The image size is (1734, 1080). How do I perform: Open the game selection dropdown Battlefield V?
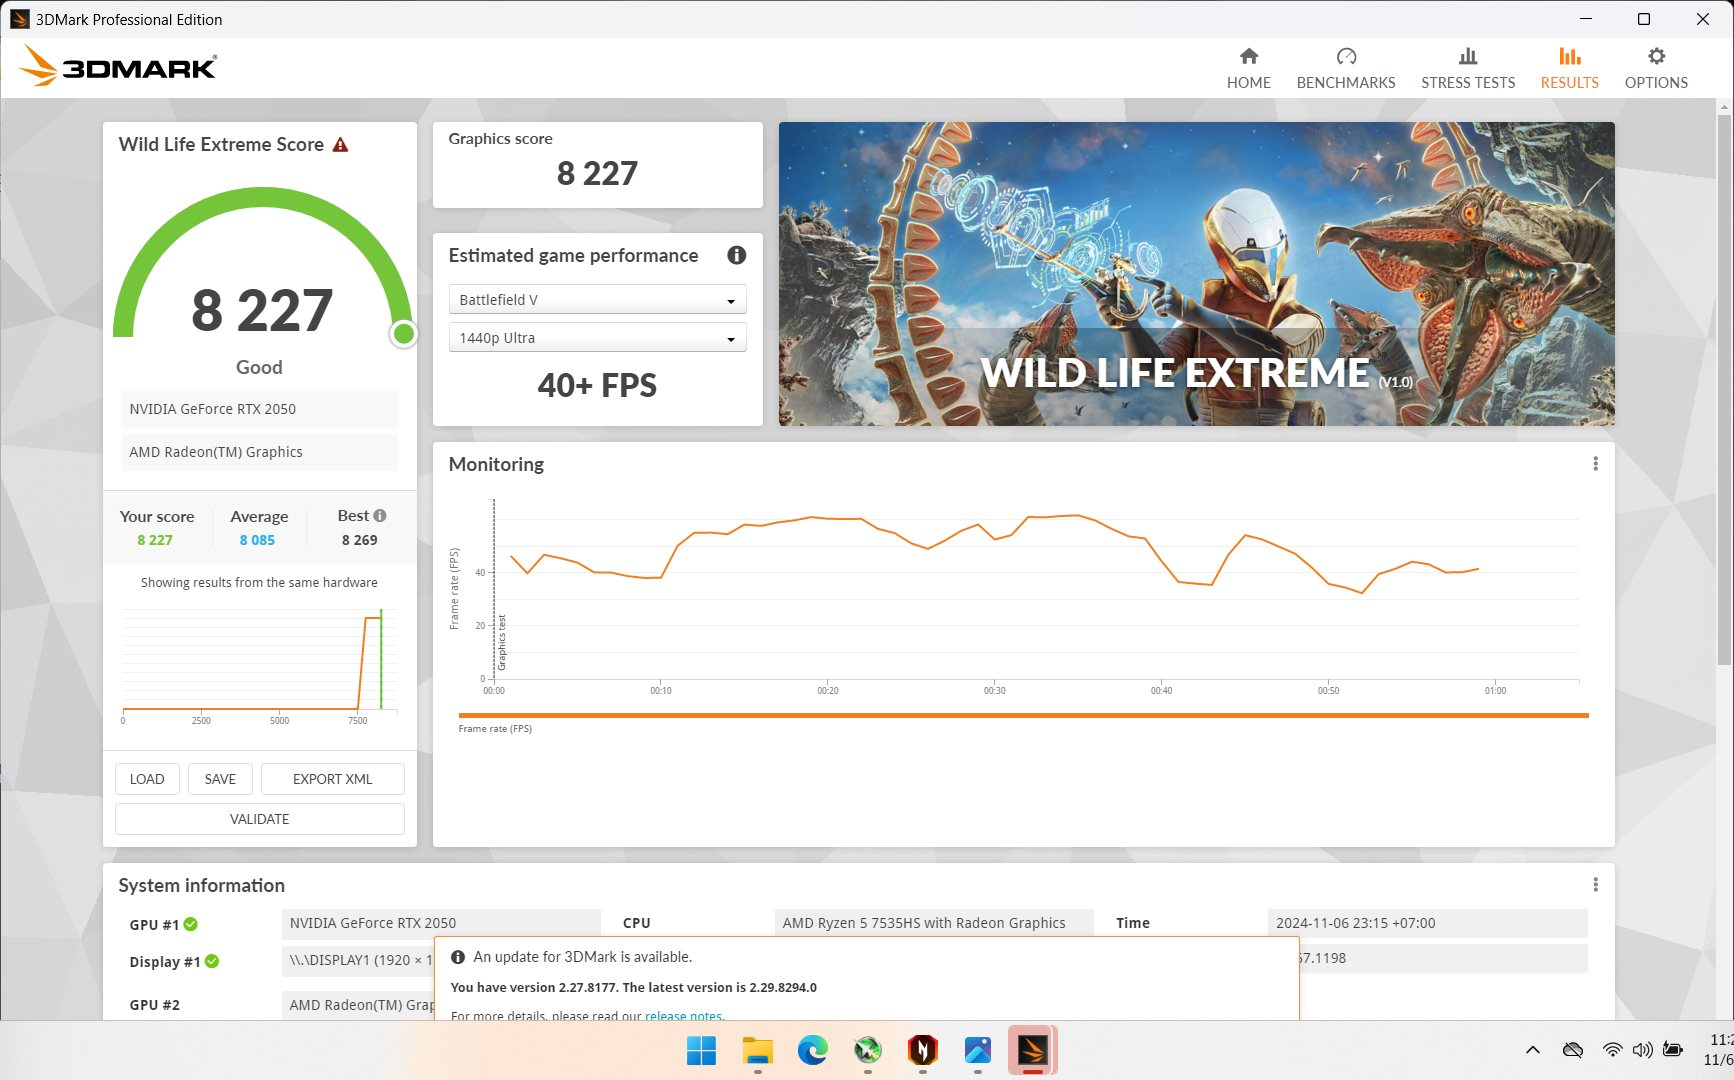tap(597, 300)
